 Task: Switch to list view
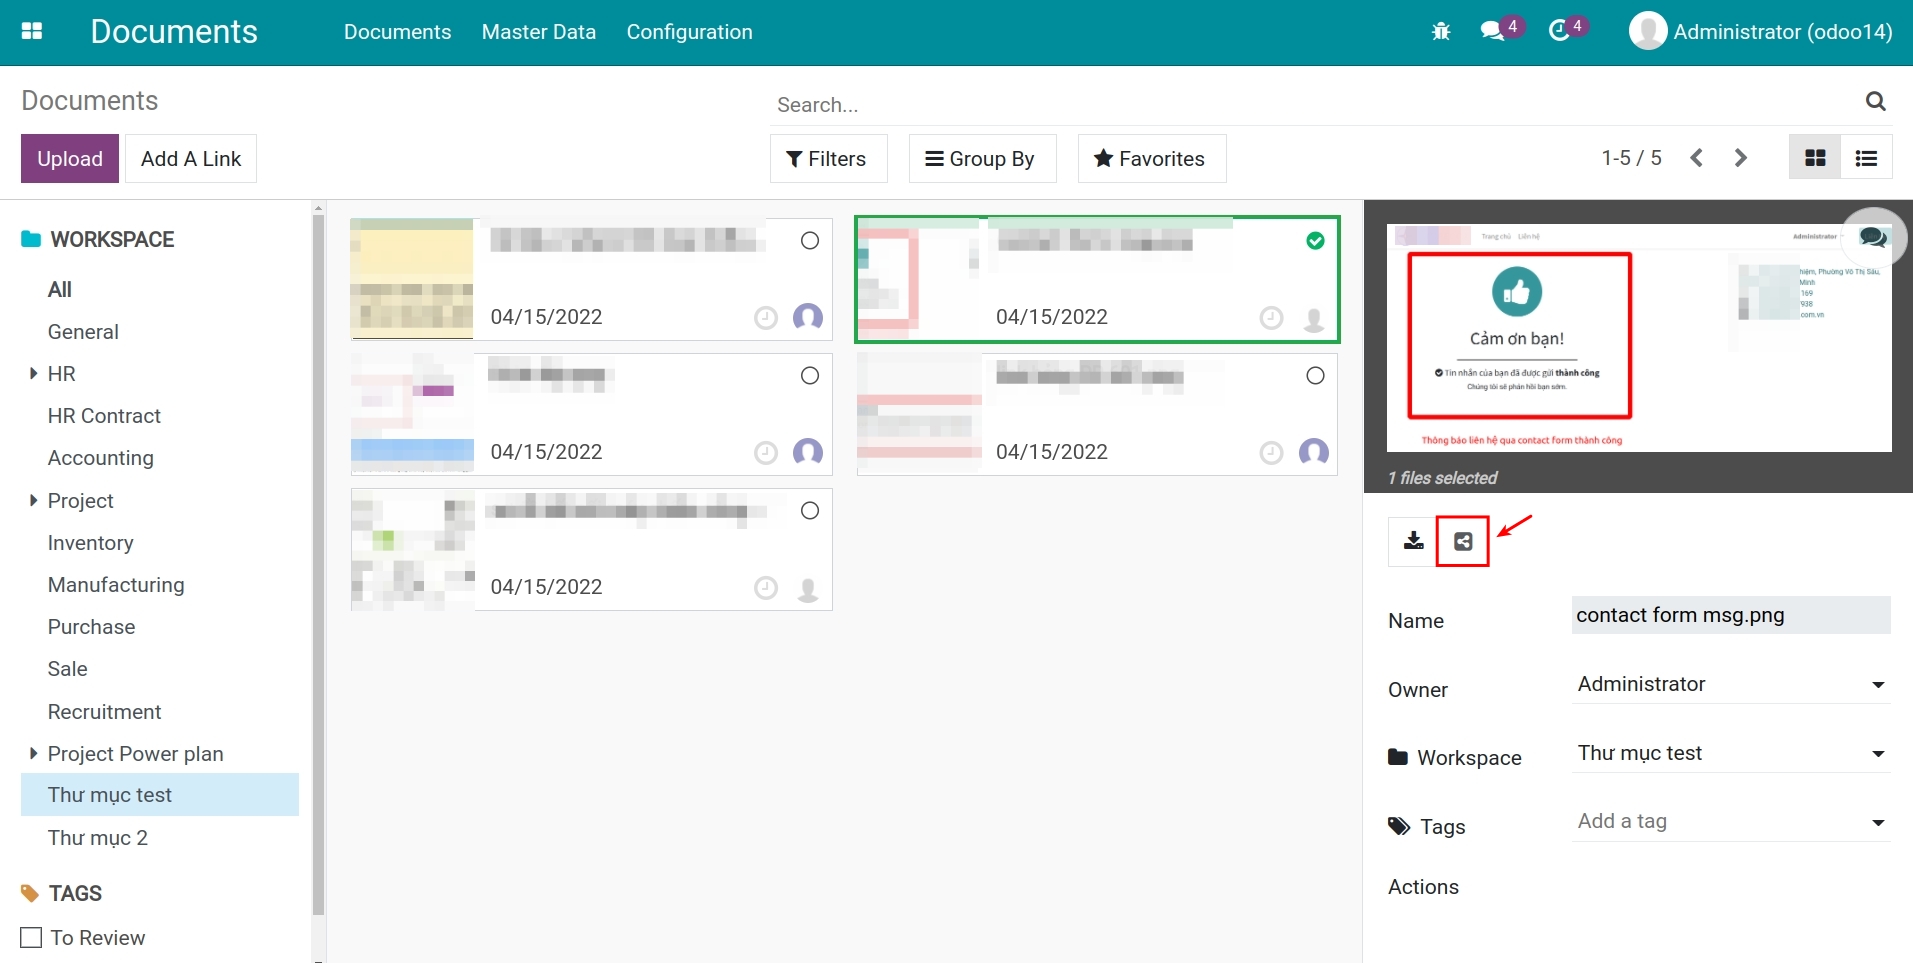pos(1867,157)
